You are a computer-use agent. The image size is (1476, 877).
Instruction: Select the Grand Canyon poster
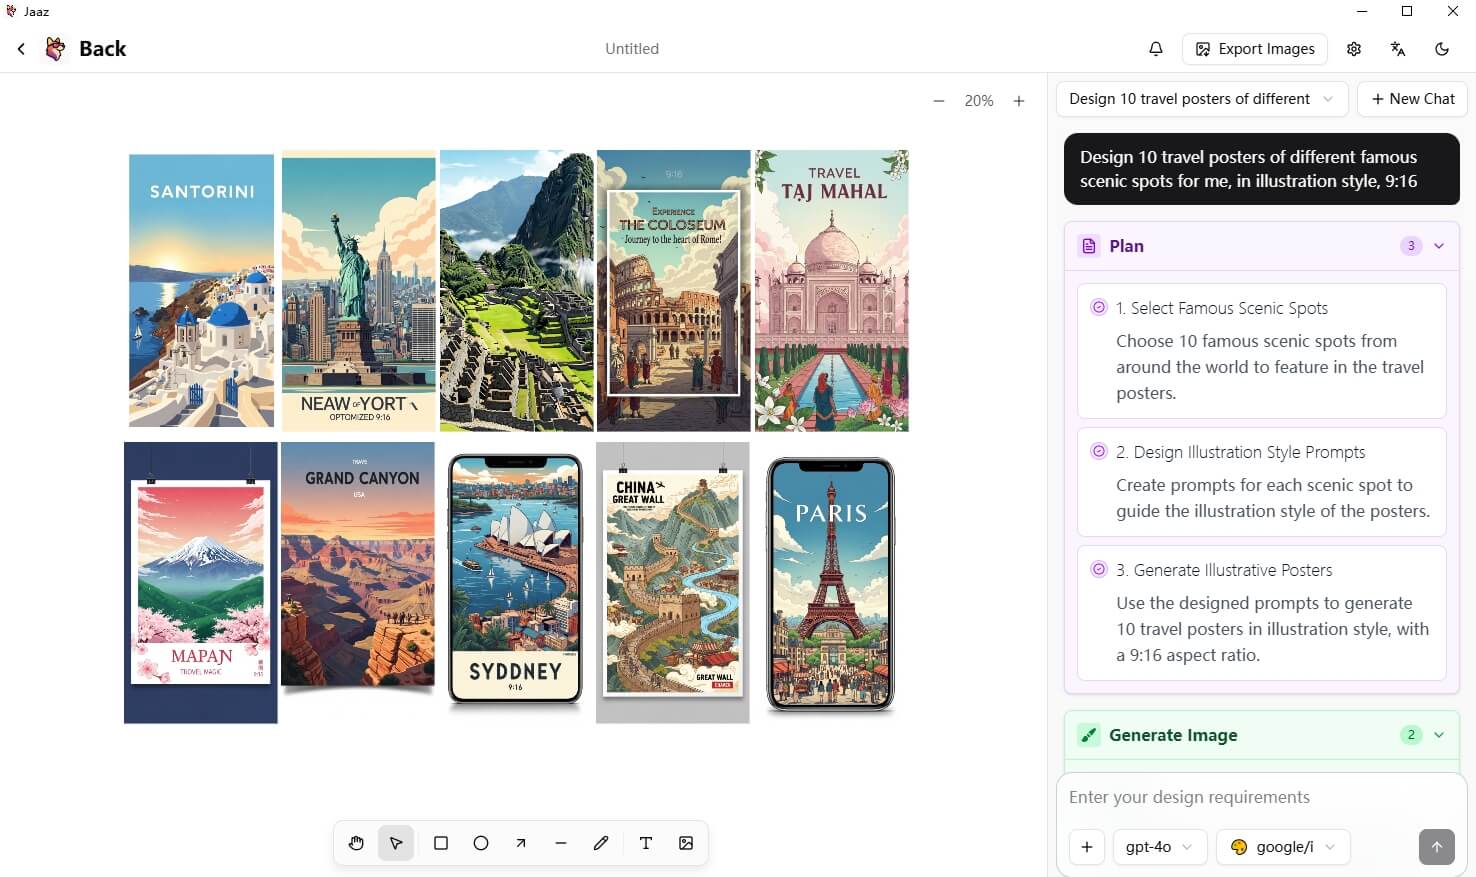(x=358, y=566)
